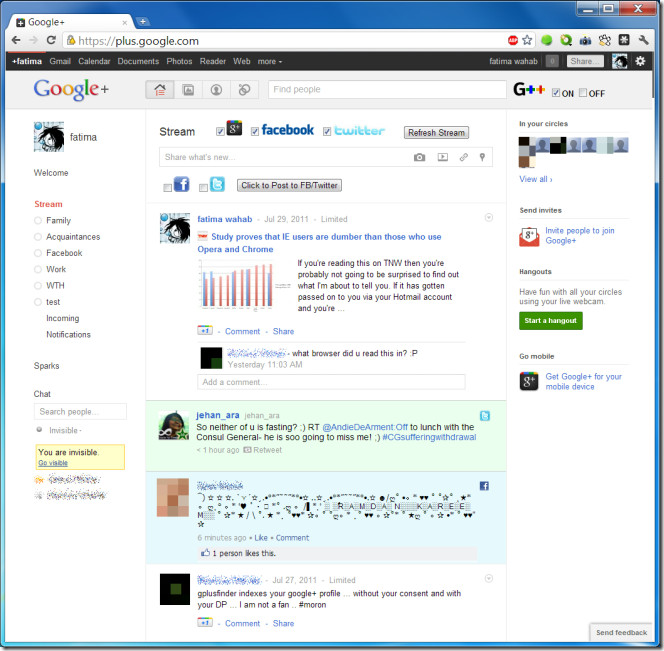Click the Adblock extension icon in address bar

pos(513,40)
